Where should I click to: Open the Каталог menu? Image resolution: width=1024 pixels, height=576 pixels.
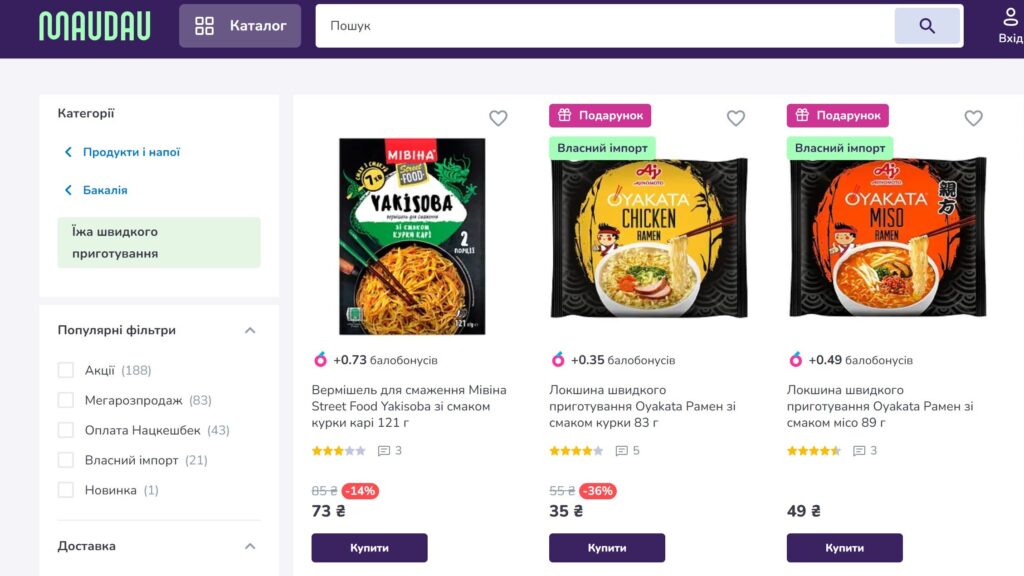240,26
